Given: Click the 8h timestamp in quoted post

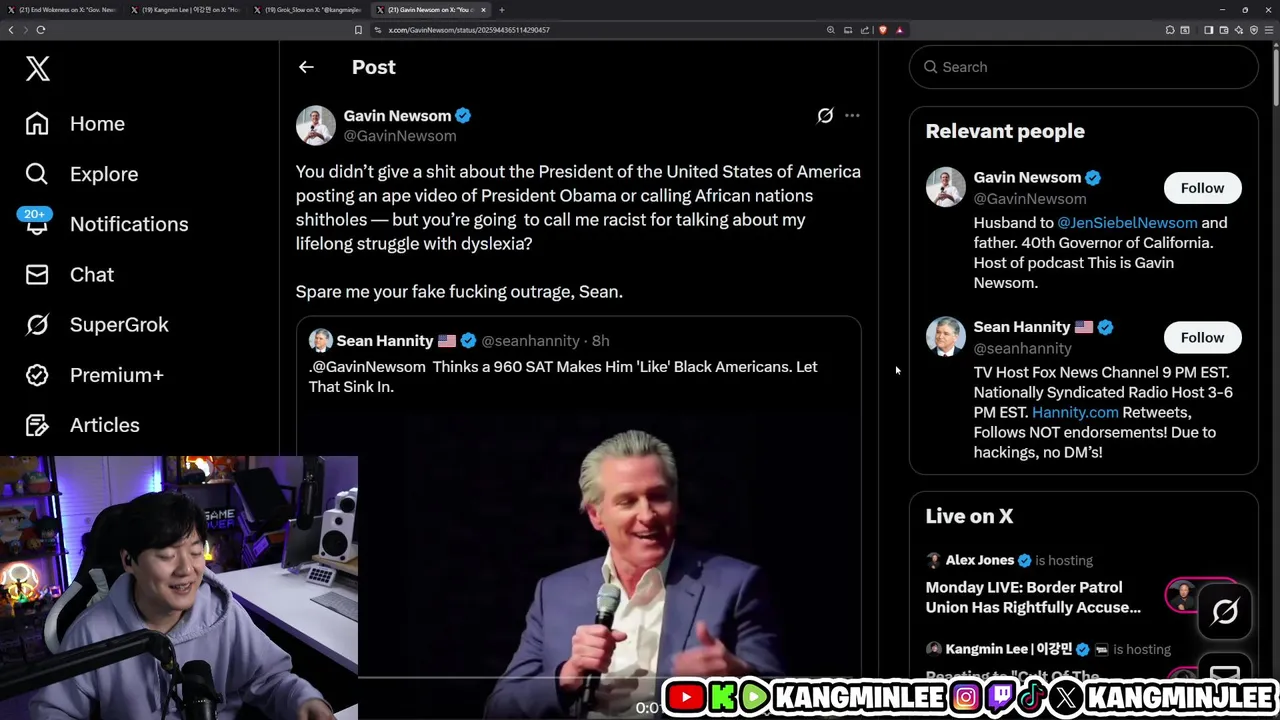Looking at the screenshot, I should [x=600, y=341].
